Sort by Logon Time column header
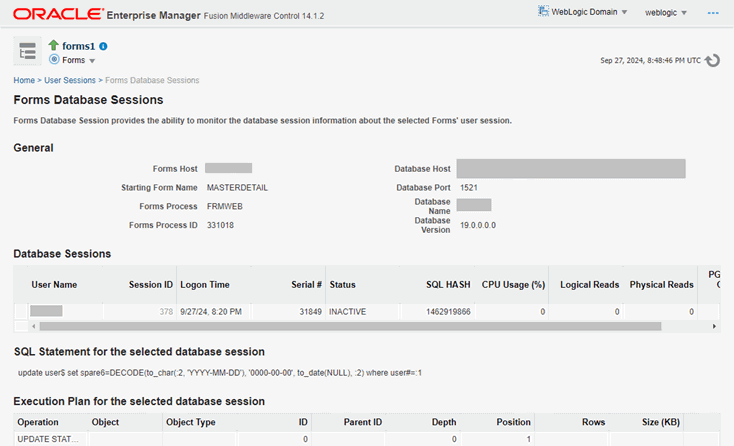This screenshot has height=446, width=734. coord(205,285)
